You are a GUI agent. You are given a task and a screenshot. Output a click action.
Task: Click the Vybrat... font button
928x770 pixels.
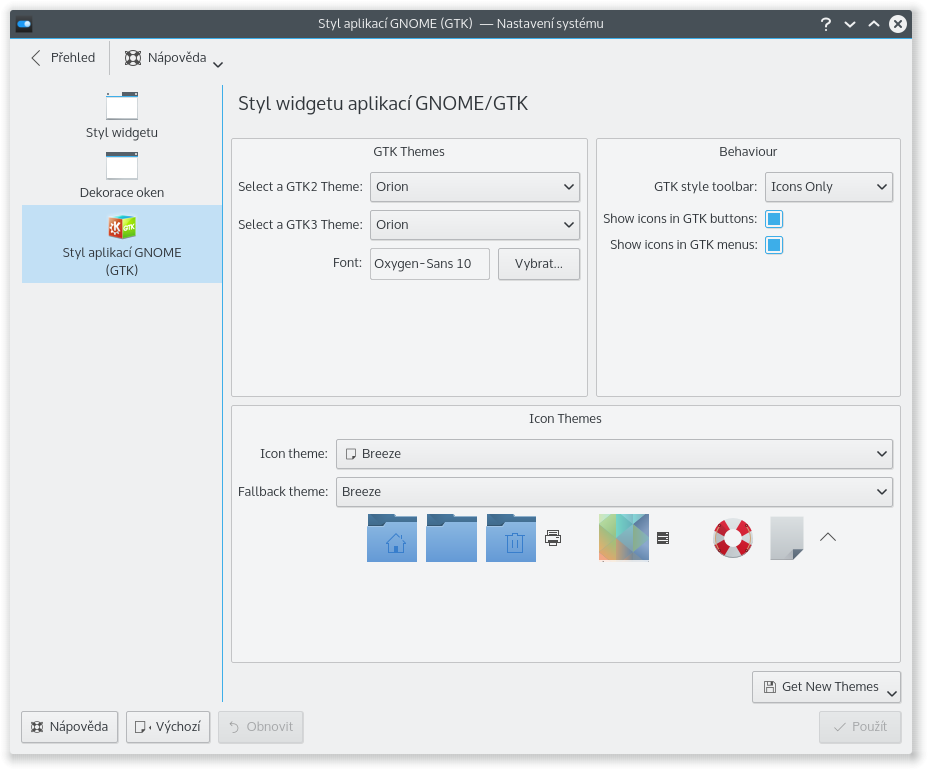(x=539, y=264)
